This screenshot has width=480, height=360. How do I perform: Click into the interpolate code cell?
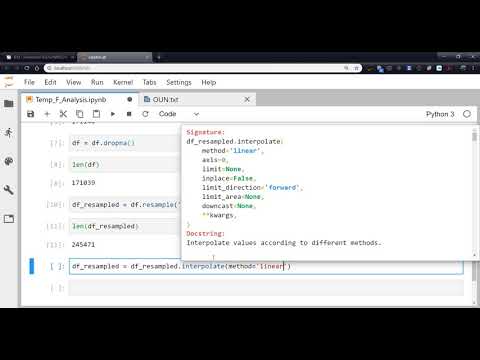(x=266, y=266)
